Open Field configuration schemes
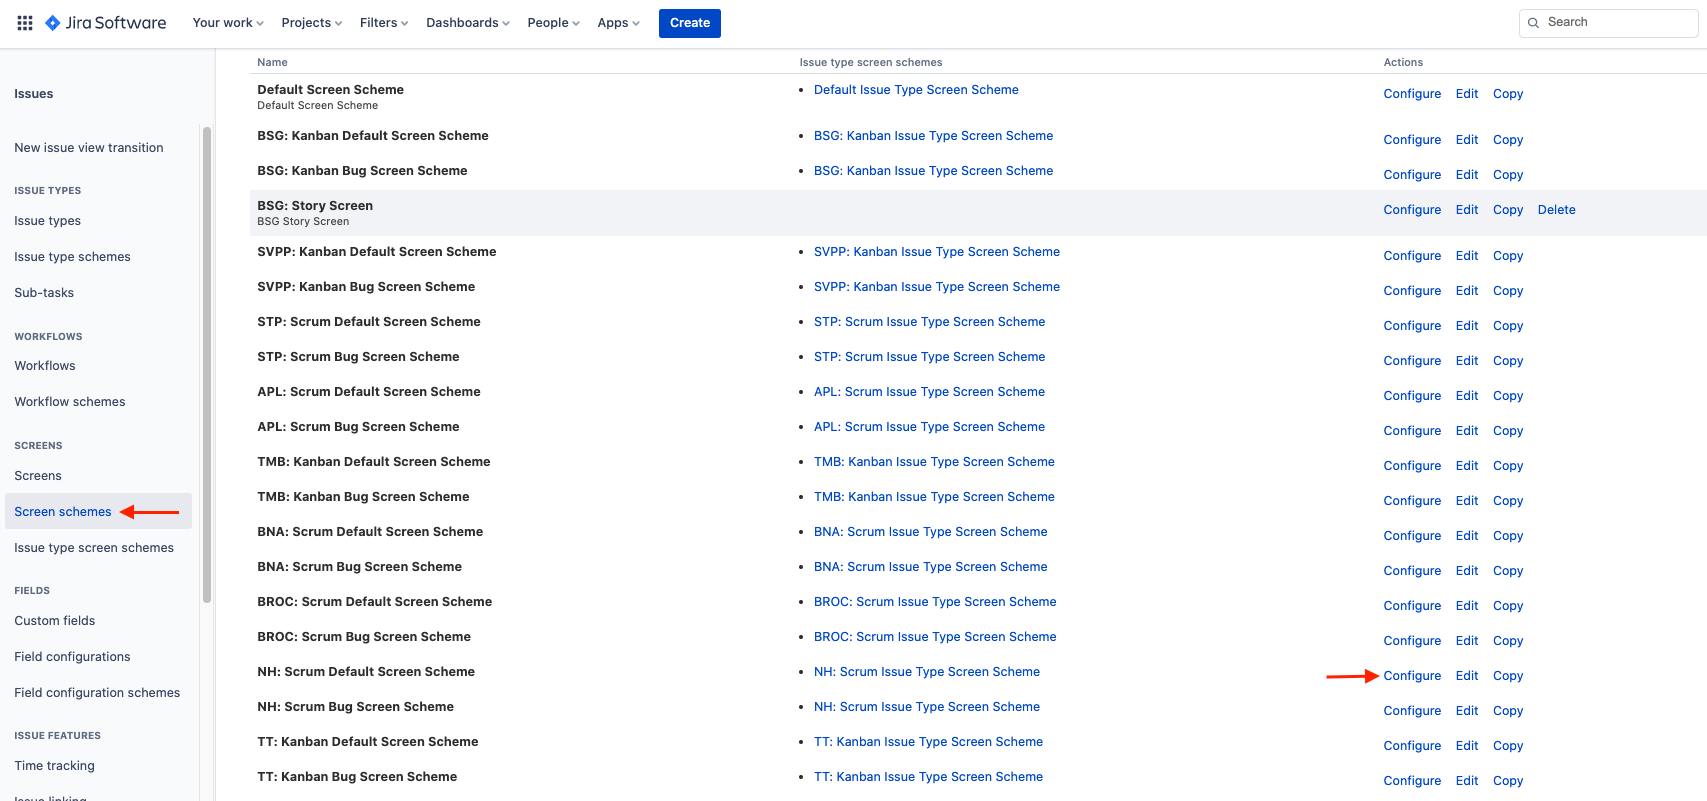The image size is (1707, 801). tap(97, 693)
